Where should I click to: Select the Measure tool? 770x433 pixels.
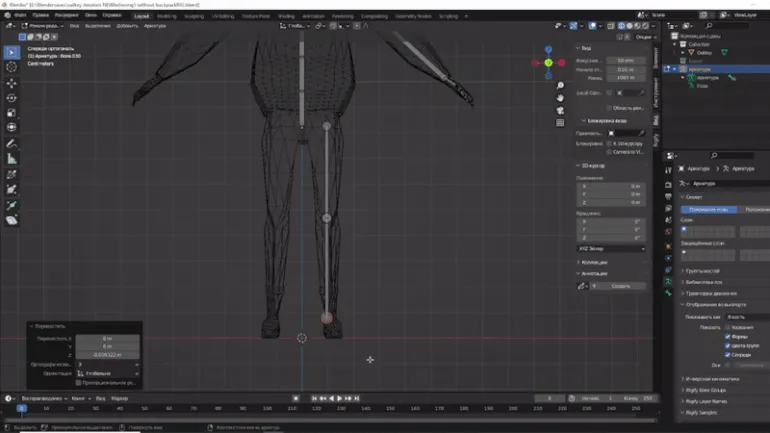[12, 159]
